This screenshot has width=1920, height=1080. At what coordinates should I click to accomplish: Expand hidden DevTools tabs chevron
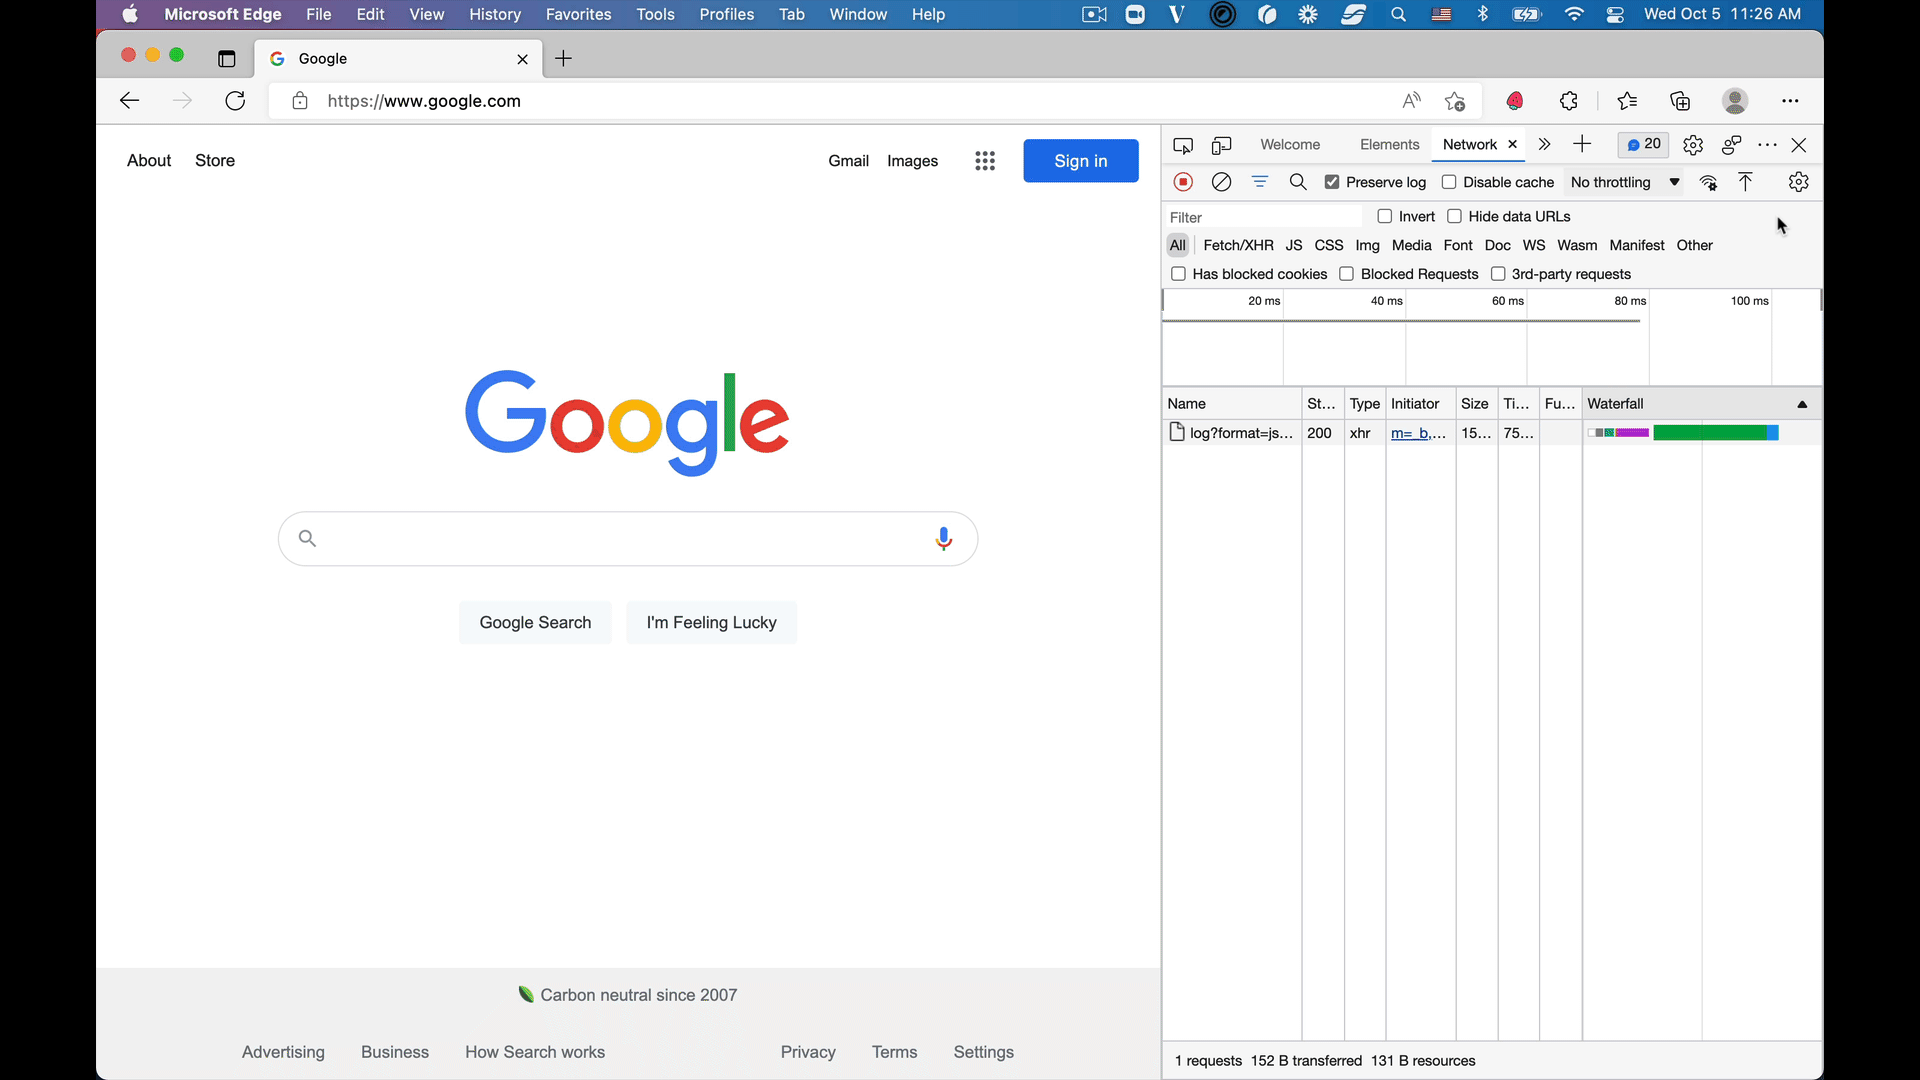point(1544,145)
